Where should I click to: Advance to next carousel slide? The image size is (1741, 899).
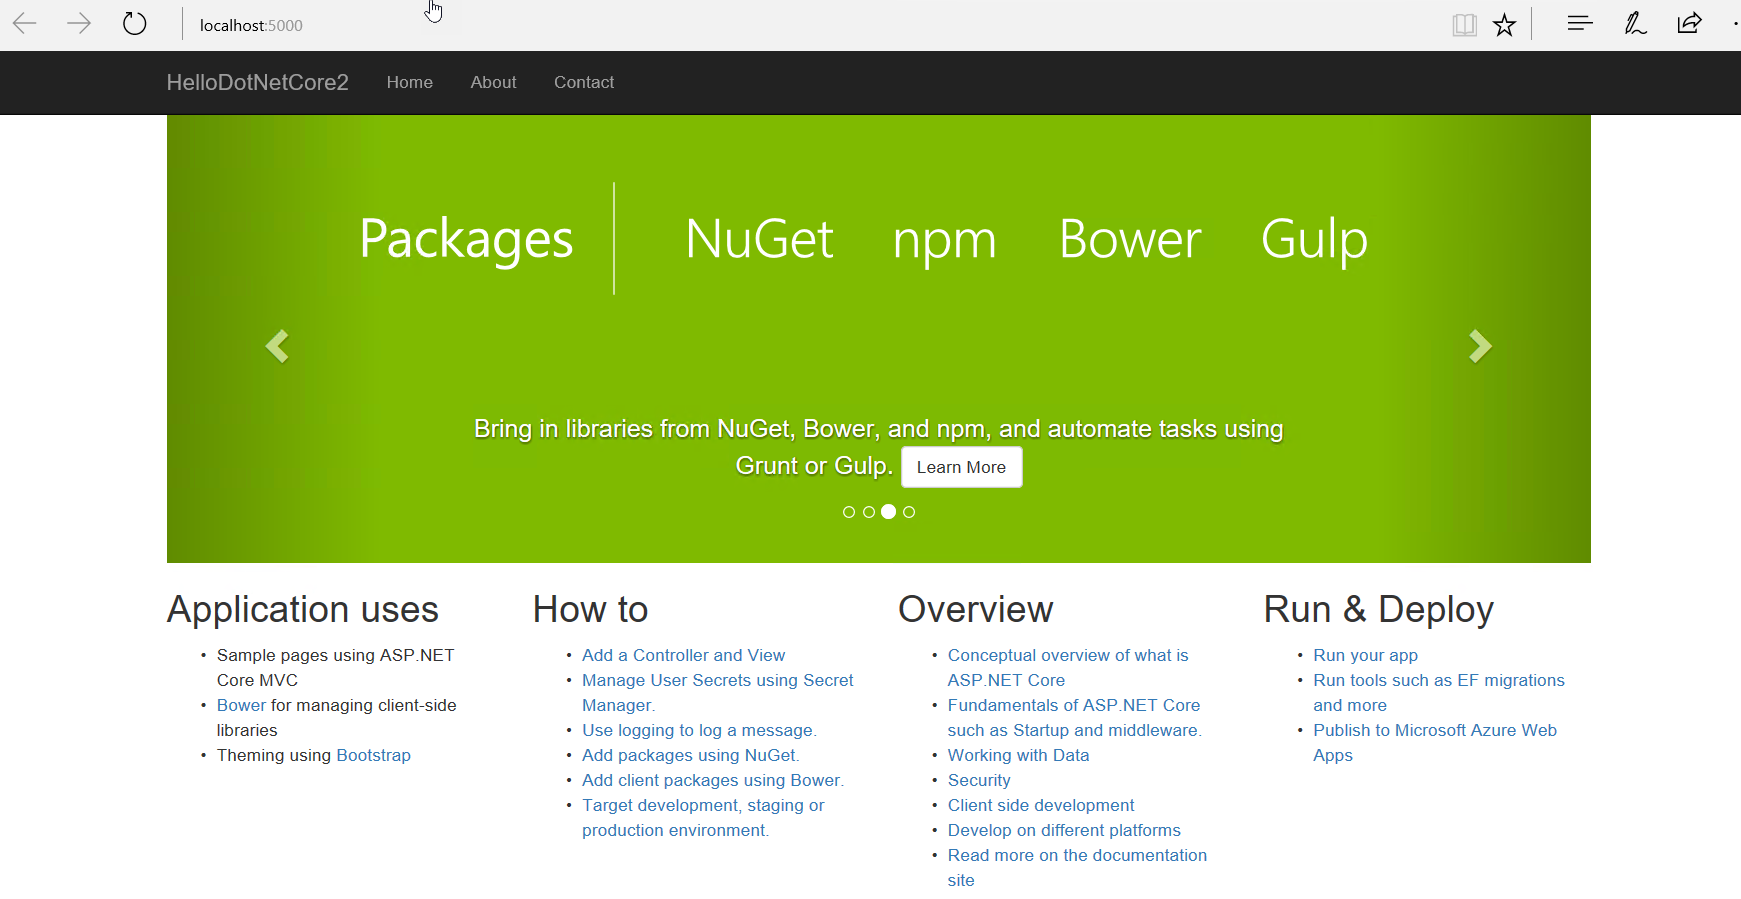coord(1480,346)
